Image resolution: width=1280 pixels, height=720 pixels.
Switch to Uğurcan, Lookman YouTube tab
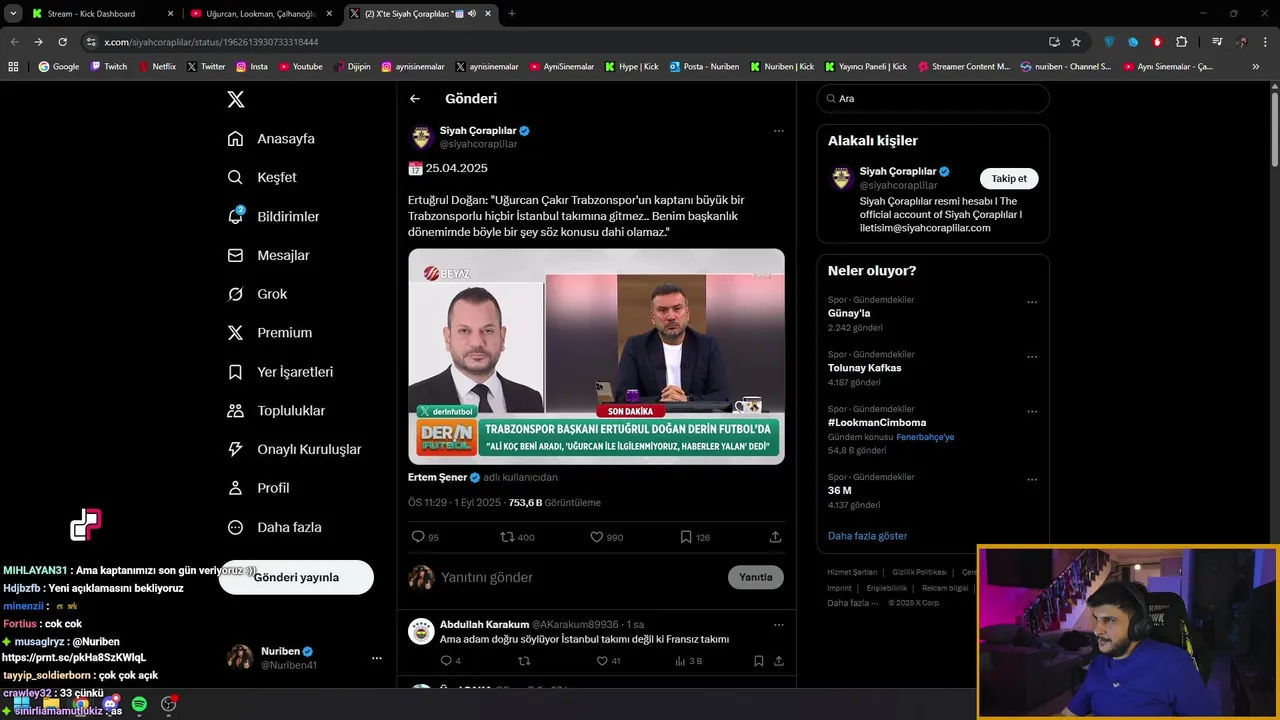262,14
